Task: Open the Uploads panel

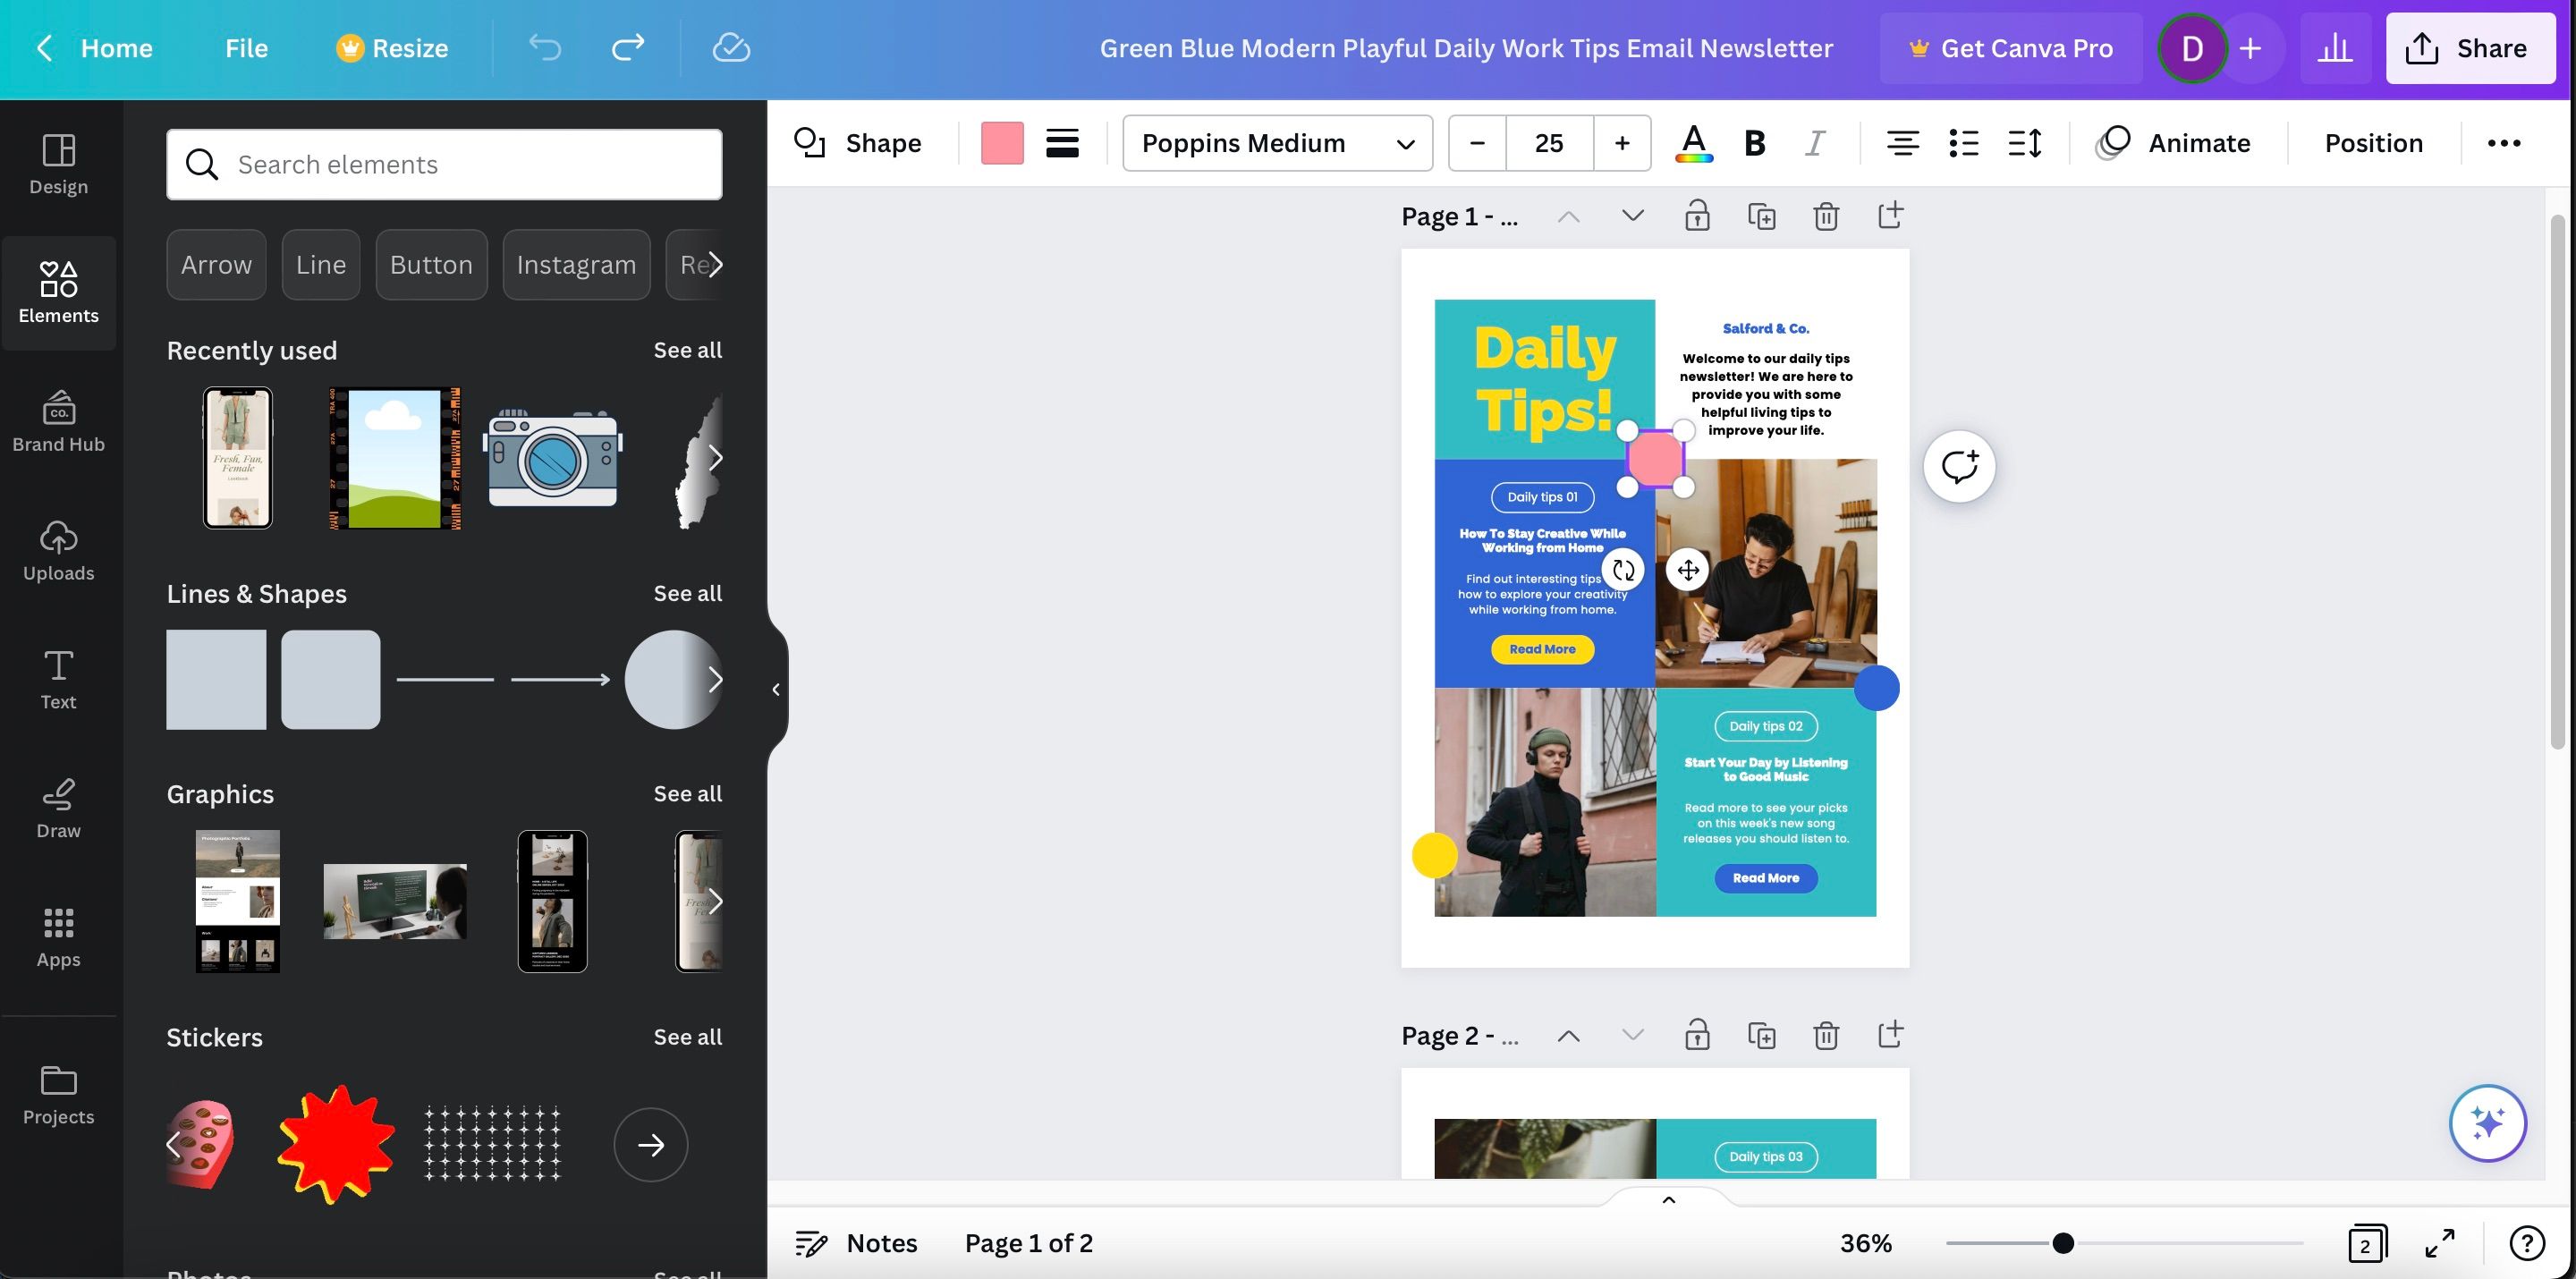Action: pyautogui.click(x=58, y=550)
